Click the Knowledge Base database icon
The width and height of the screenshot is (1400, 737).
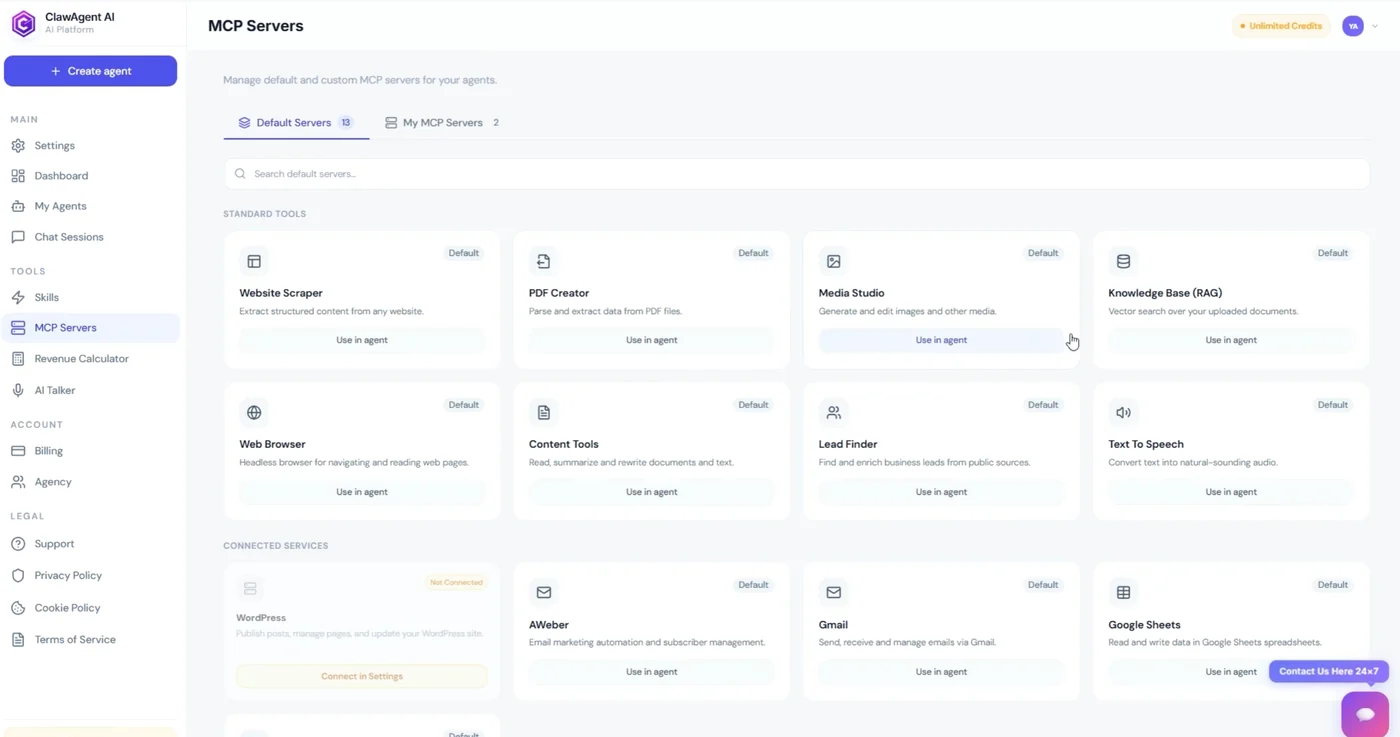1123,261
